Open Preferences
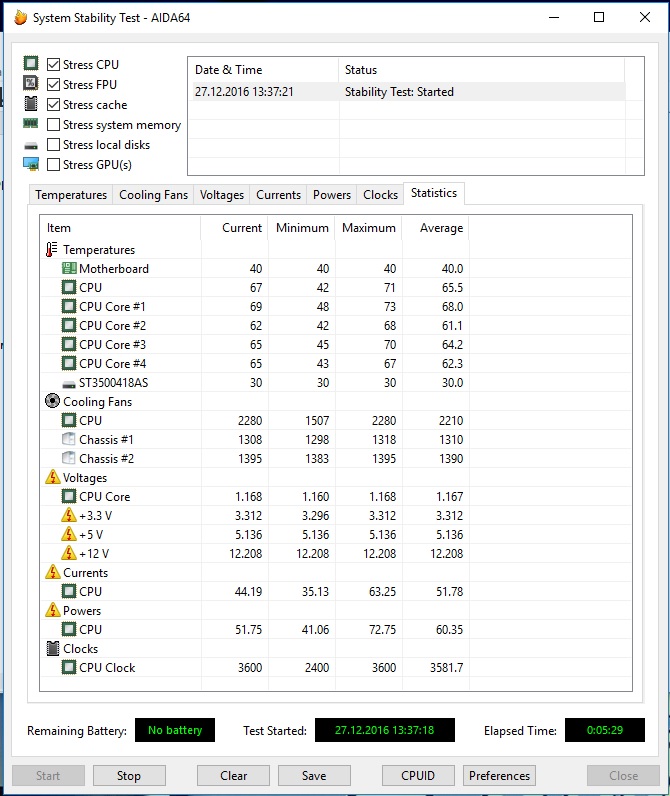 click(499, 776)
